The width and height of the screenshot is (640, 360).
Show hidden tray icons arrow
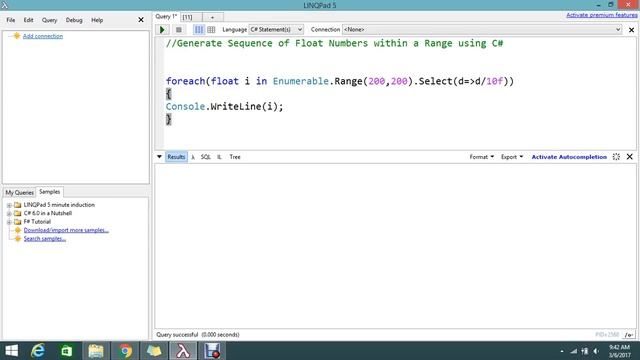(x=562, y=351)
